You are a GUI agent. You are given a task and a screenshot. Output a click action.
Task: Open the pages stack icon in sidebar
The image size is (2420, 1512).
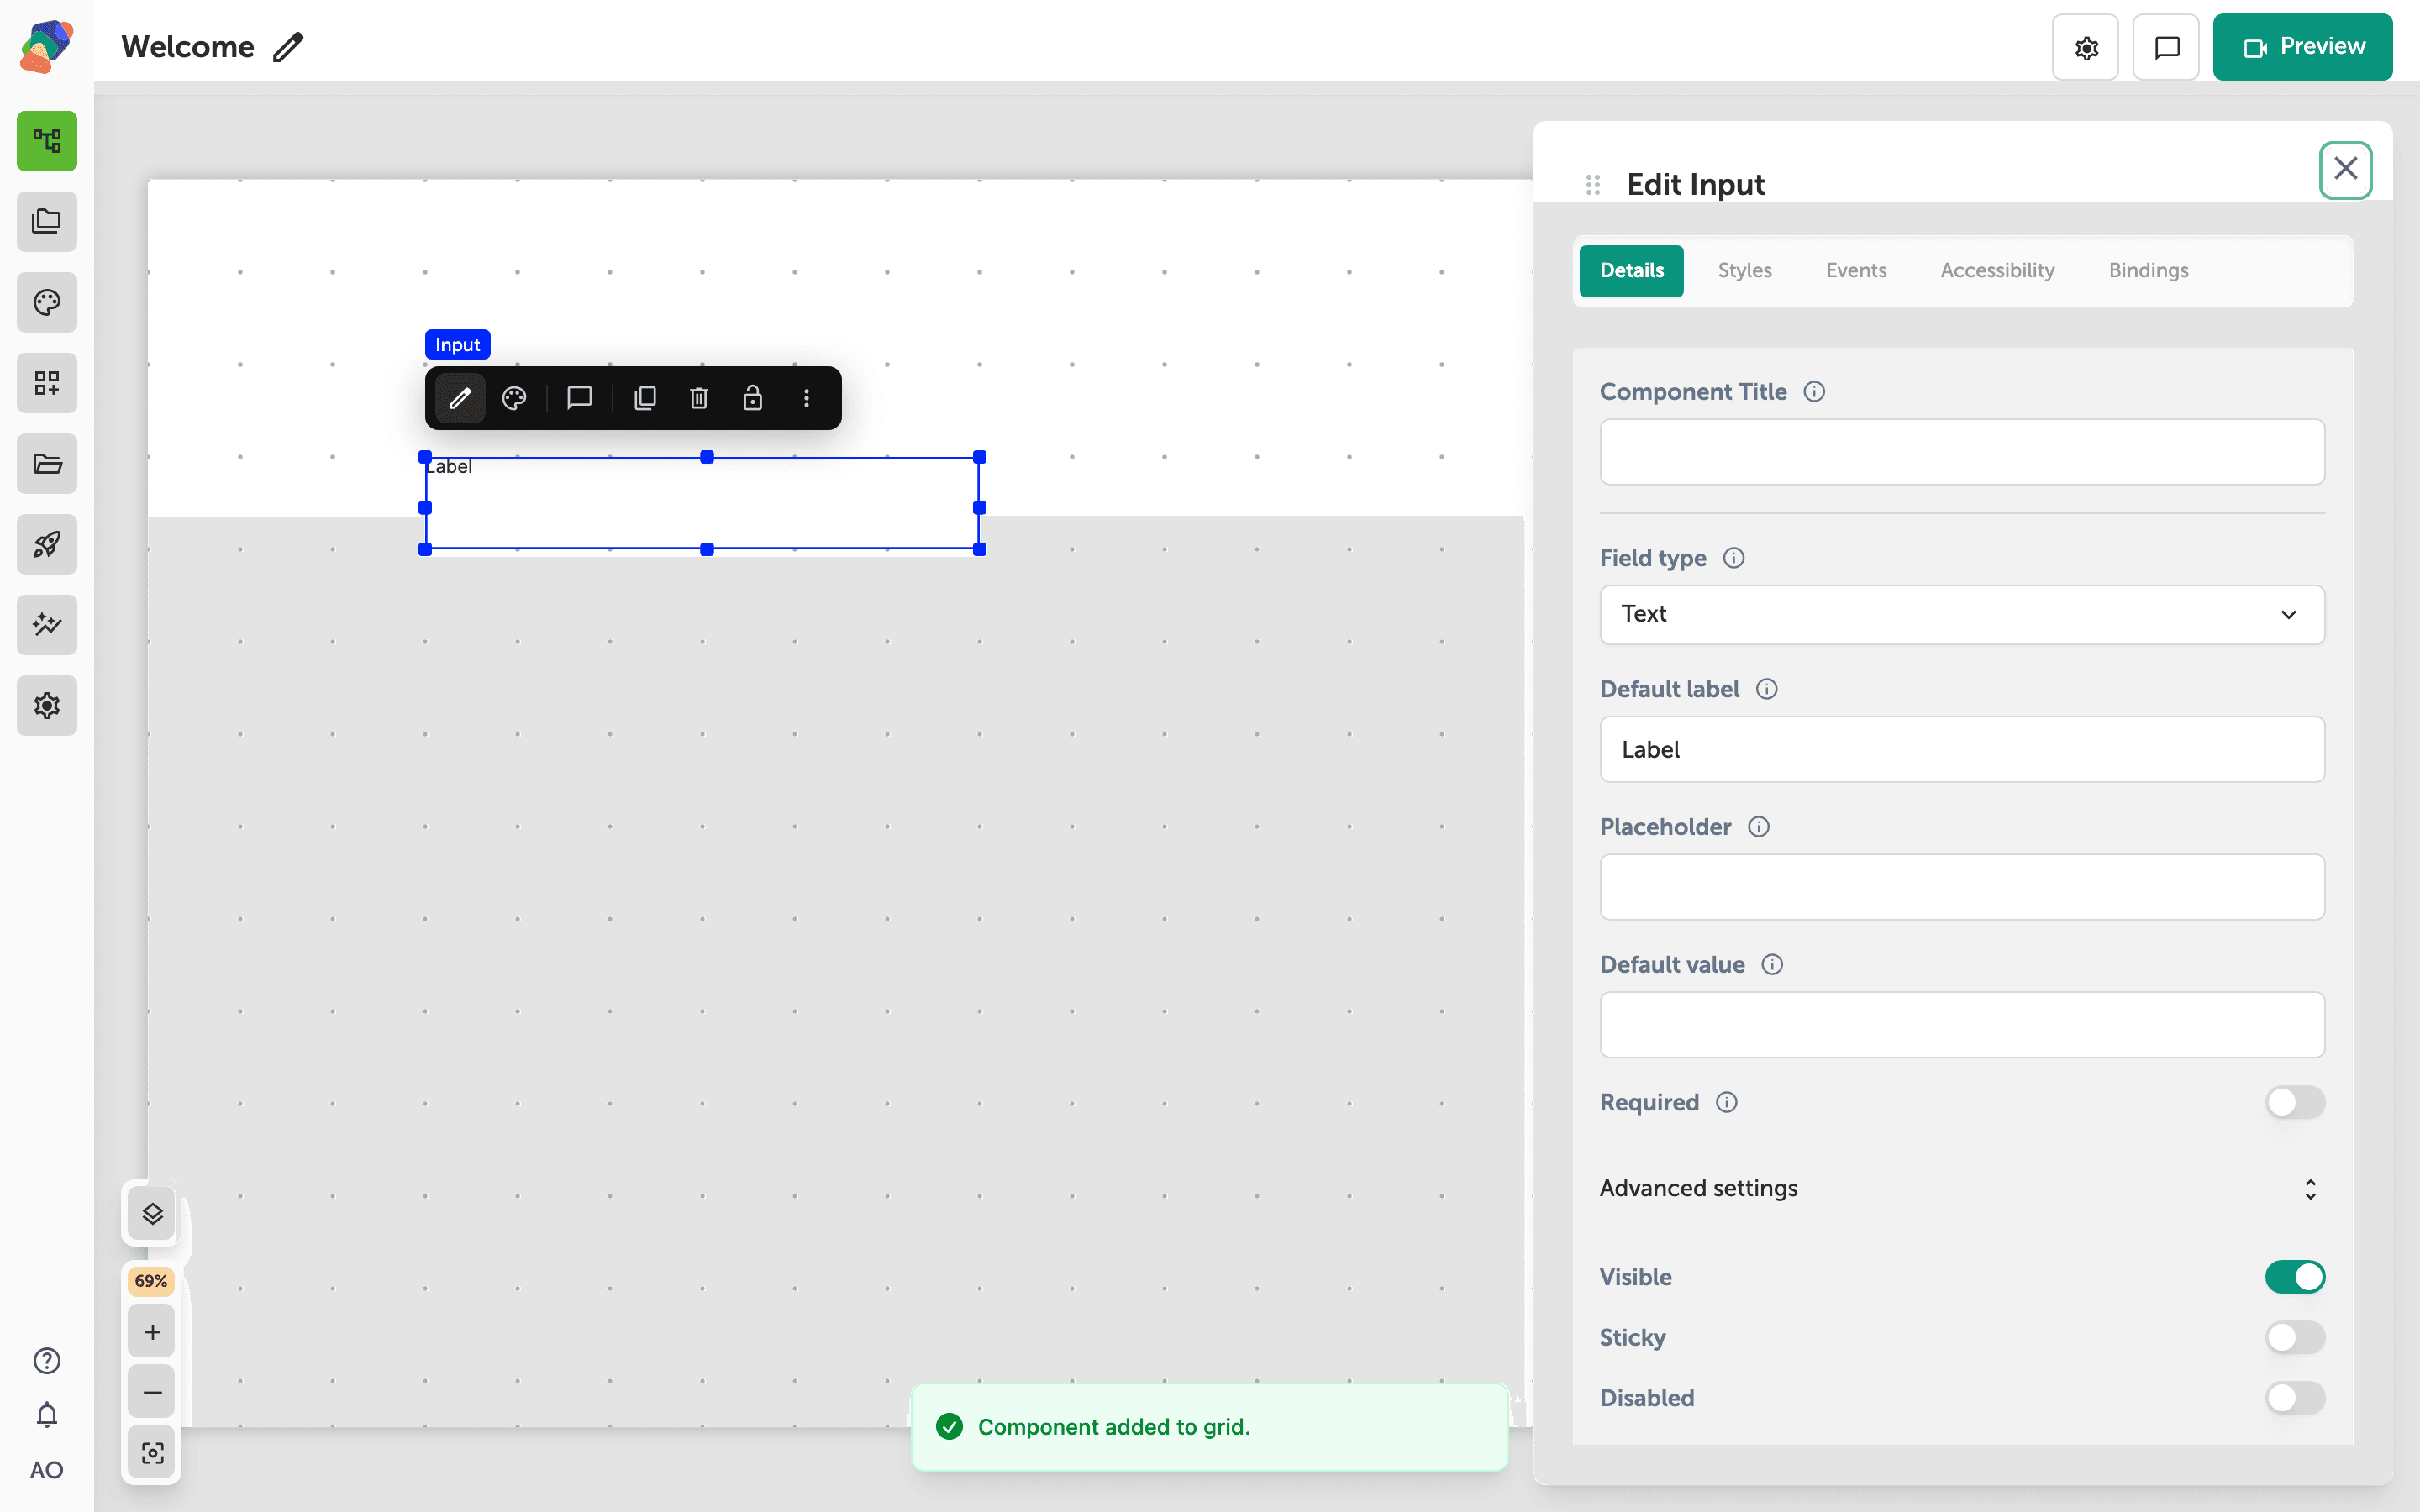point(47,221)
